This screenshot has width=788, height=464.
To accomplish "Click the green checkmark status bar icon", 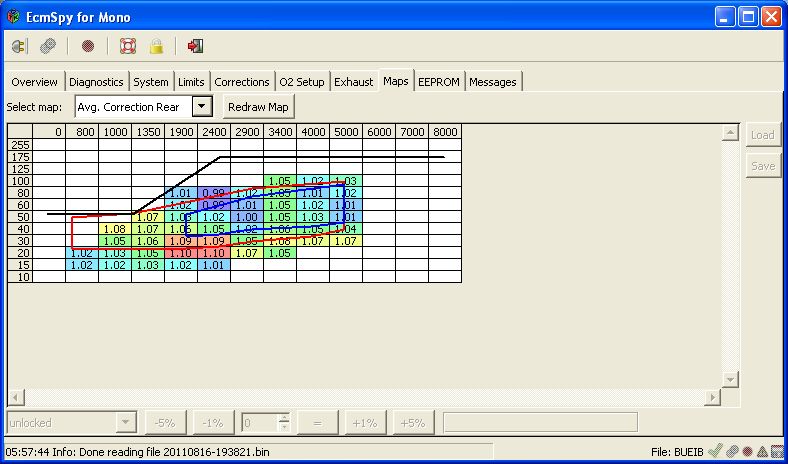I will point(714,452).
